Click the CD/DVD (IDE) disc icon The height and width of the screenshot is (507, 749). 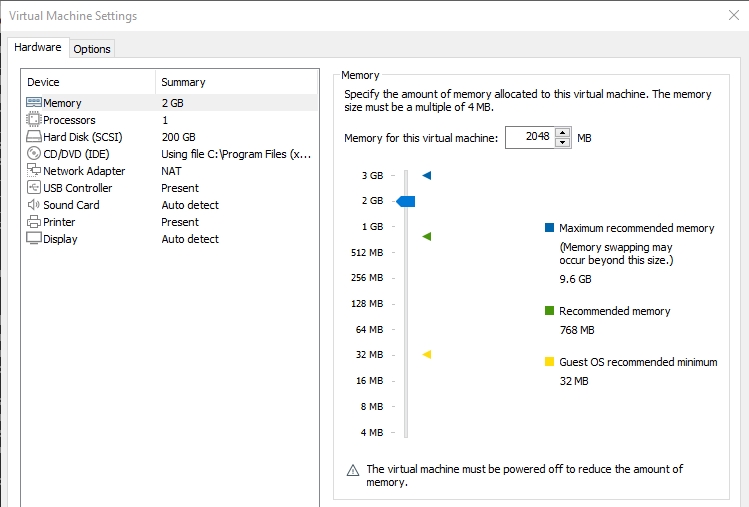point(33,154)
